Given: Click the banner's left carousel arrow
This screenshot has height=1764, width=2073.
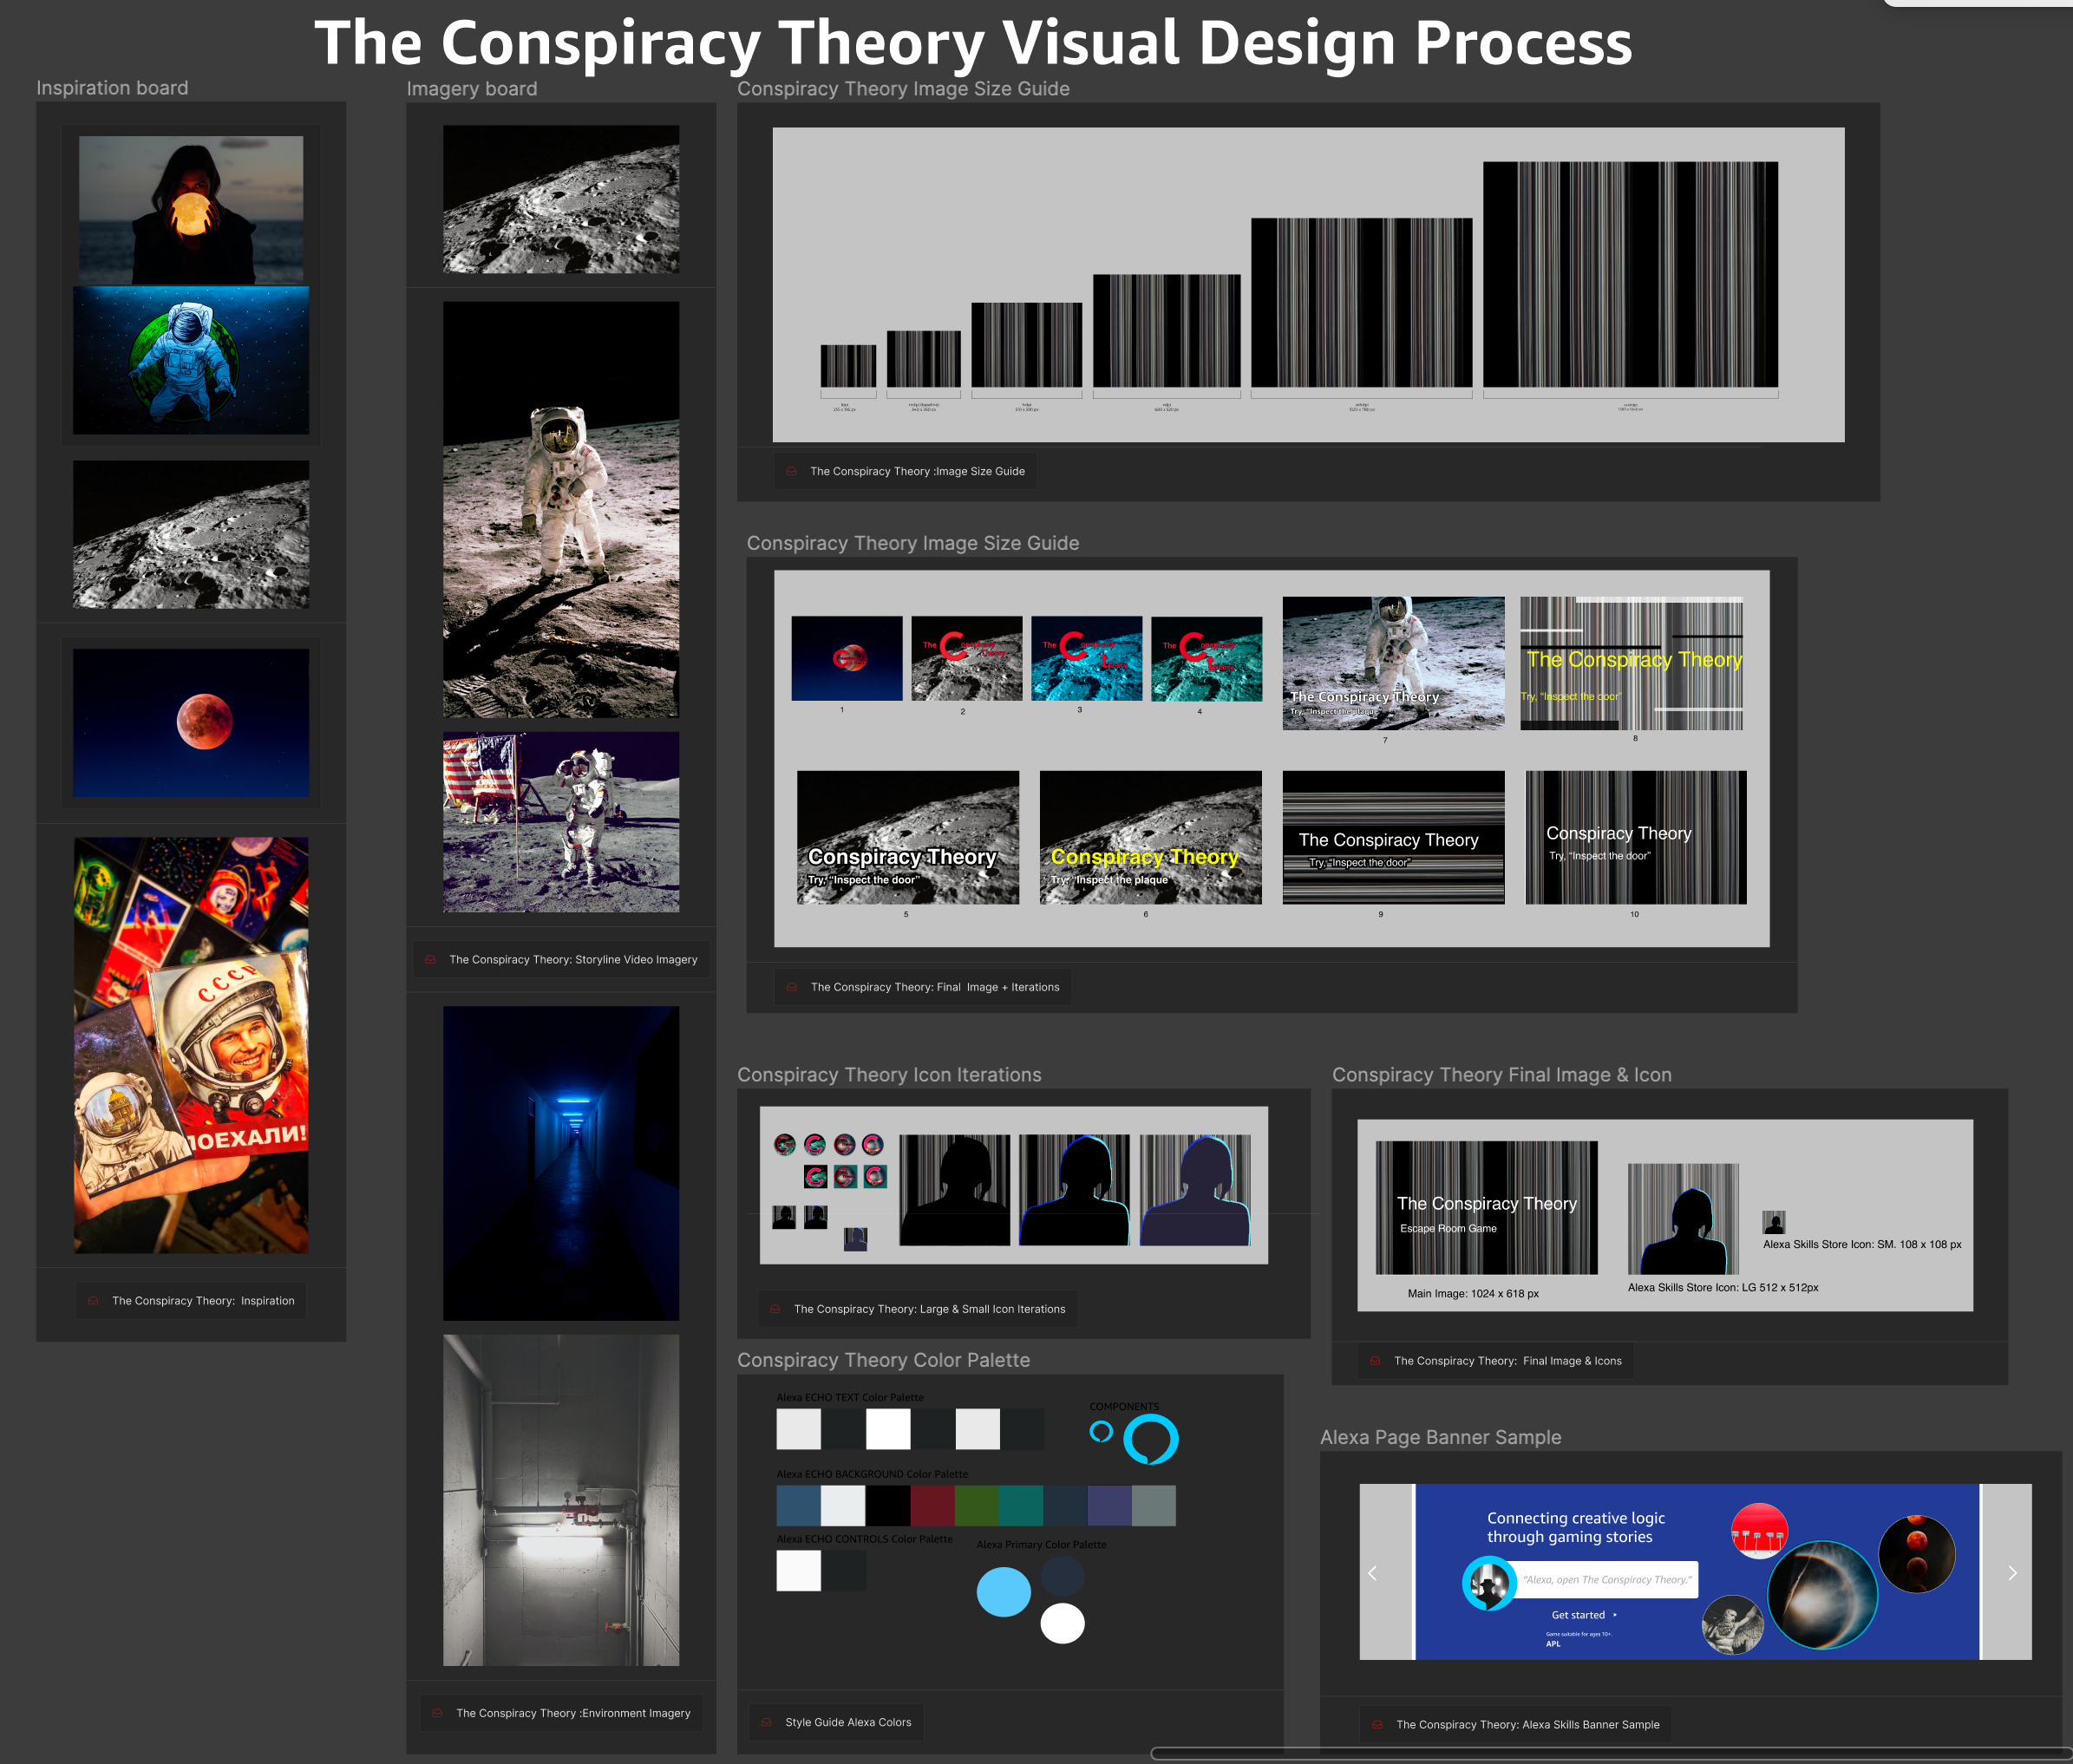Looking at the screenshot, I should pos(1372,1573).
